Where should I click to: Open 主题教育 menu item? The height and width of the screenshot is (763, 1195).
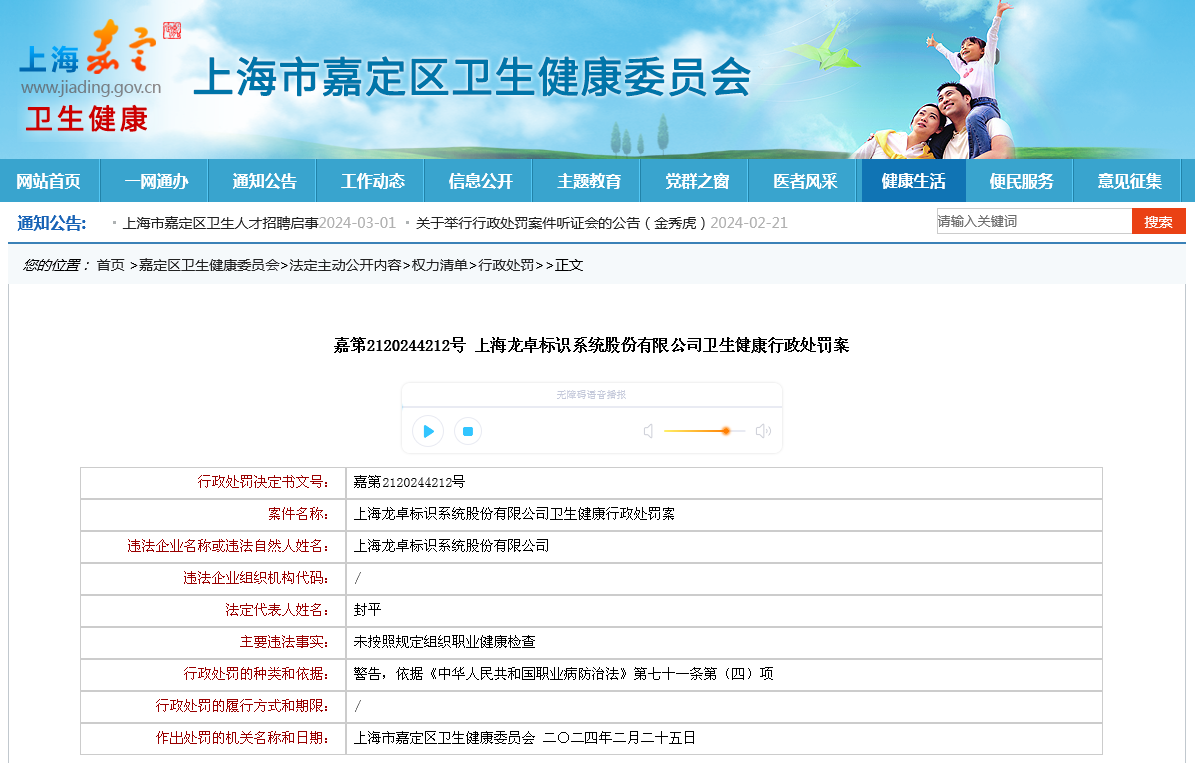[x=589, y=181]
